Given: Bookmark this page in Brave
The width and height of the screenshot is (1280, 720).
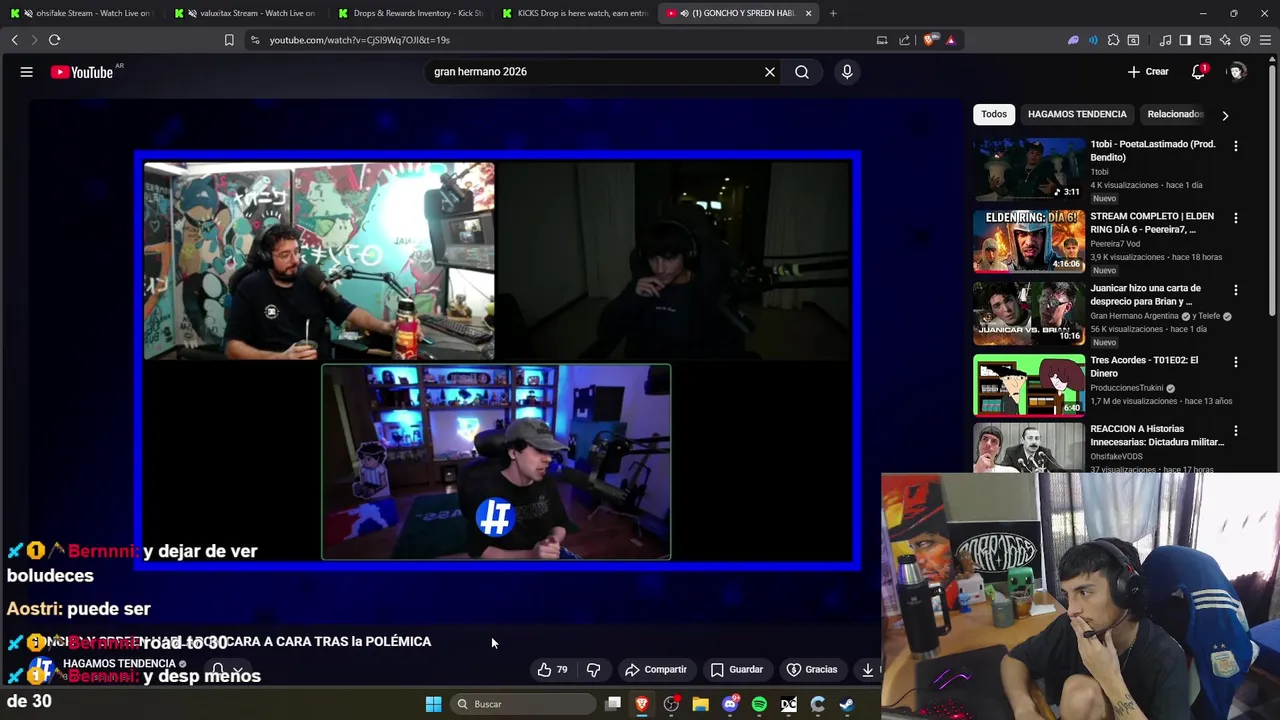Looking at the screenshot, I should pos(229,40).
